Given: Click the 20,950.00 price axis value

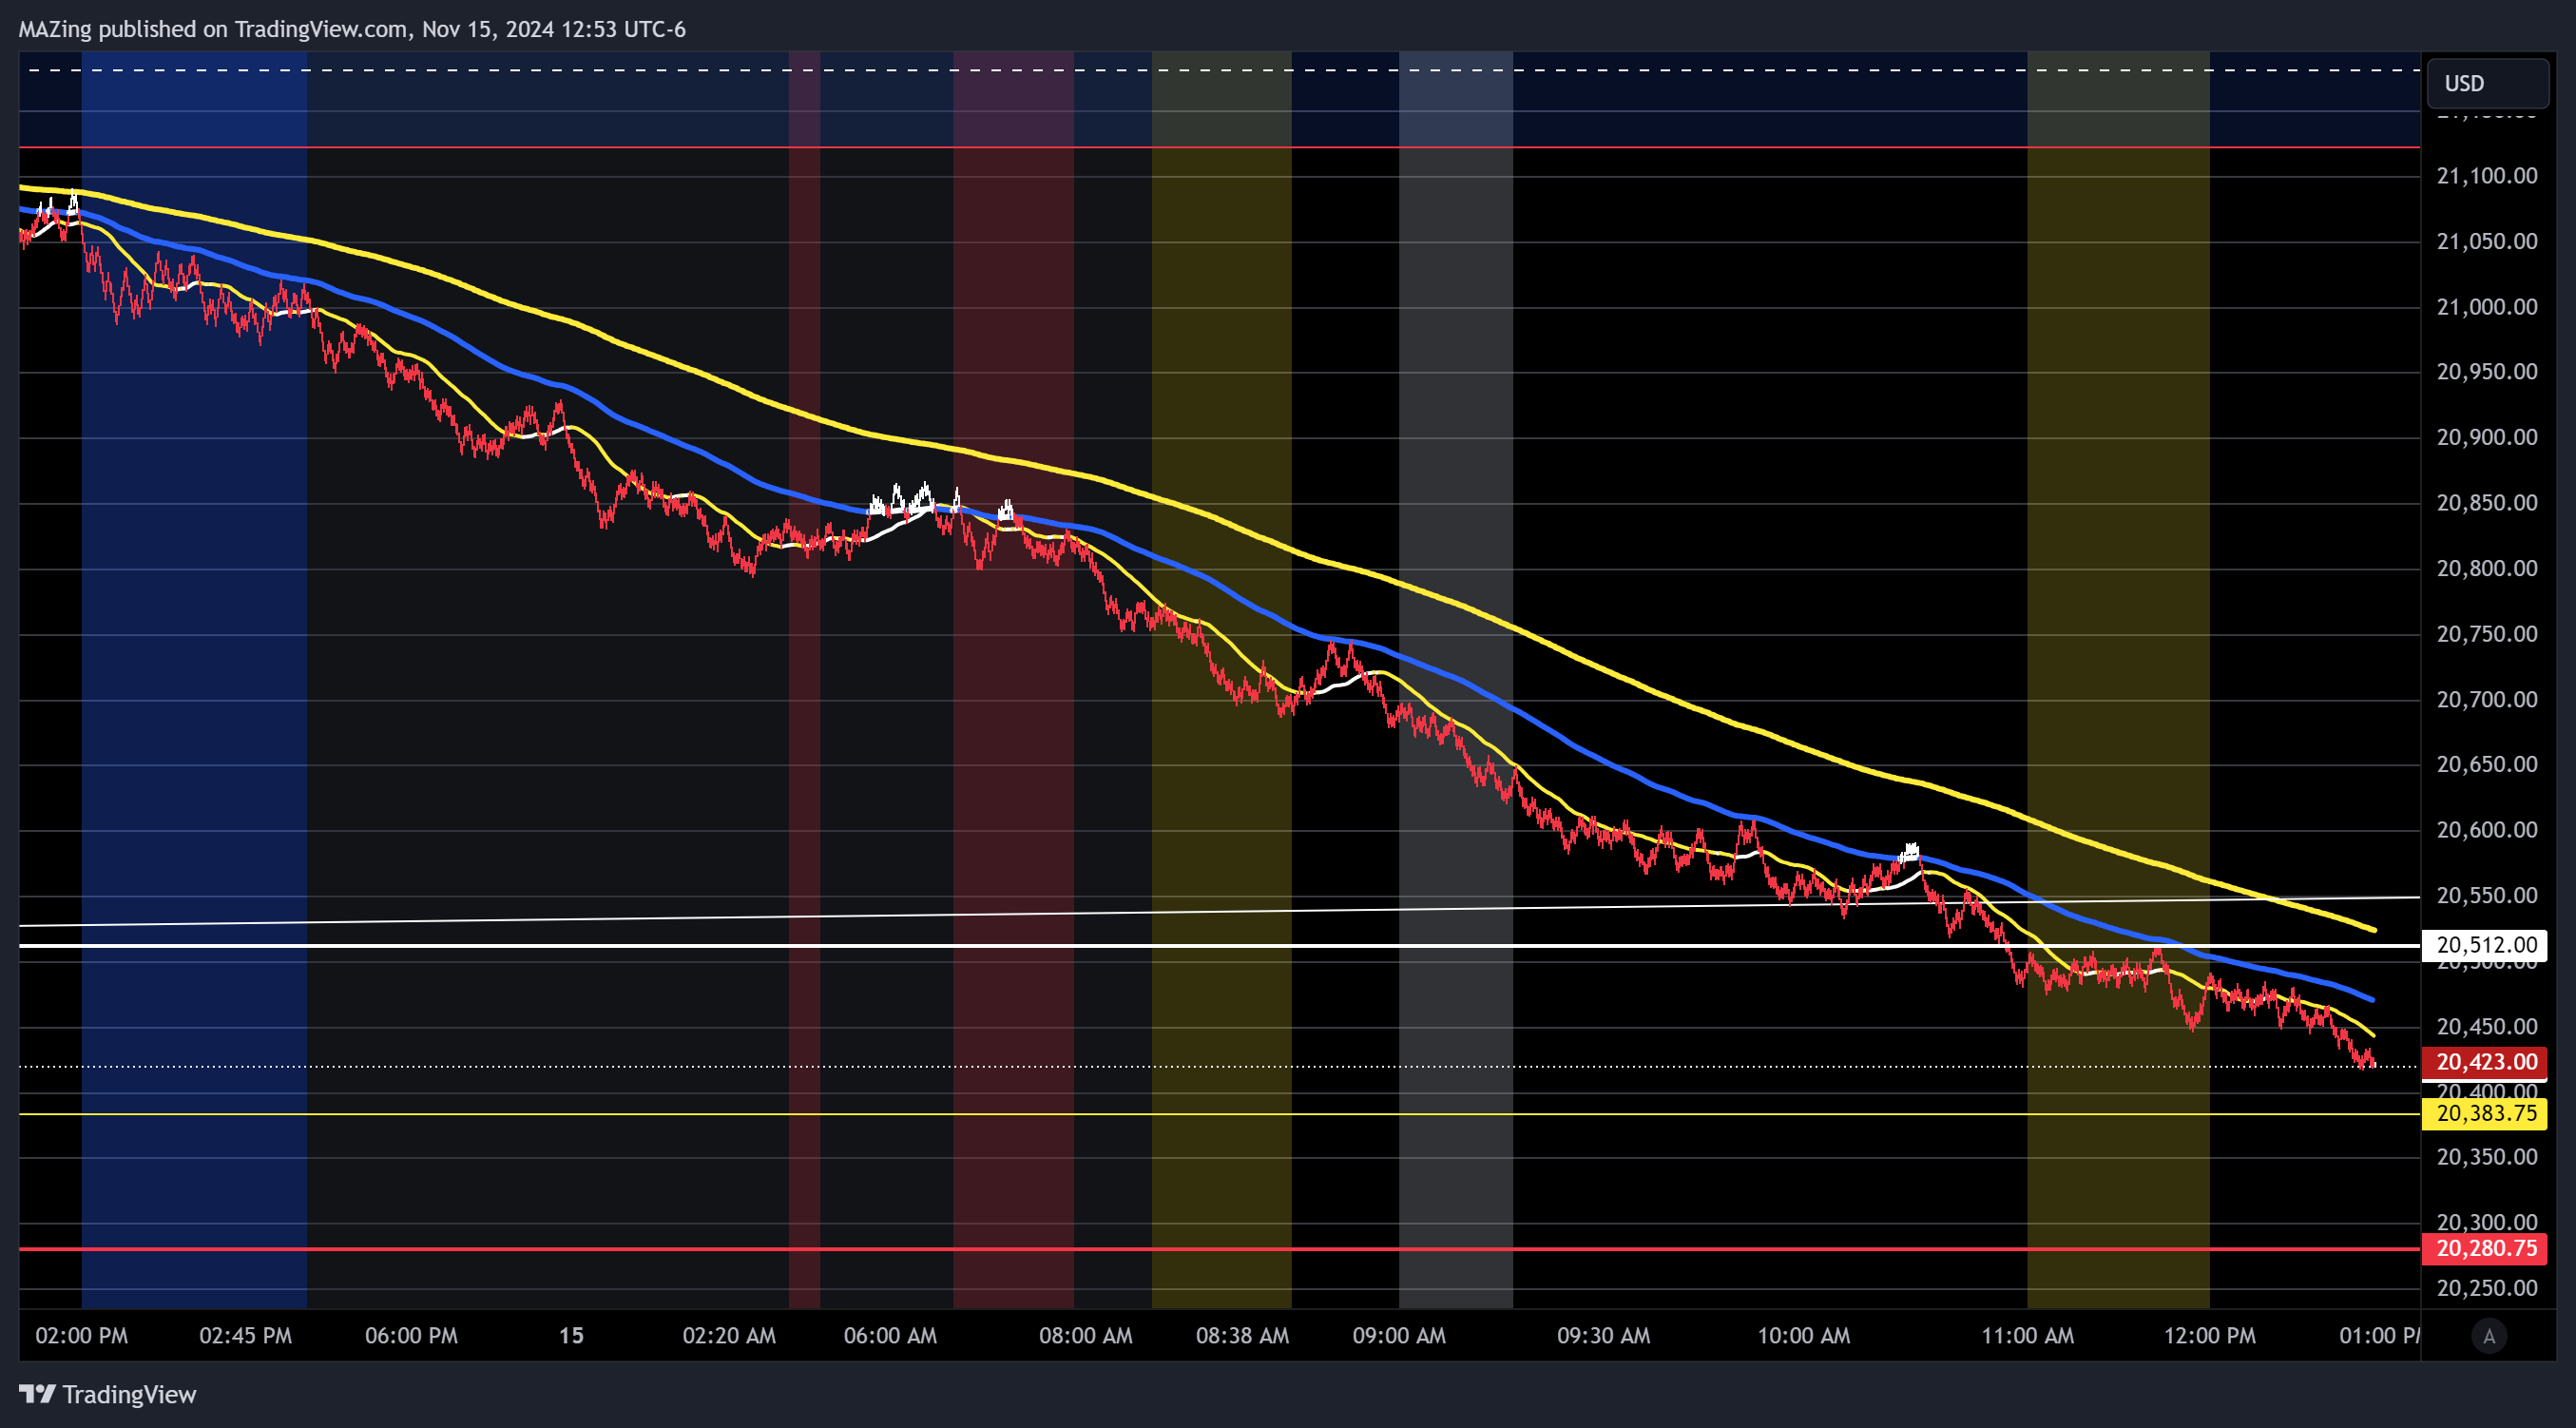Looking at the screenshot, I should tap(2487, 372).
